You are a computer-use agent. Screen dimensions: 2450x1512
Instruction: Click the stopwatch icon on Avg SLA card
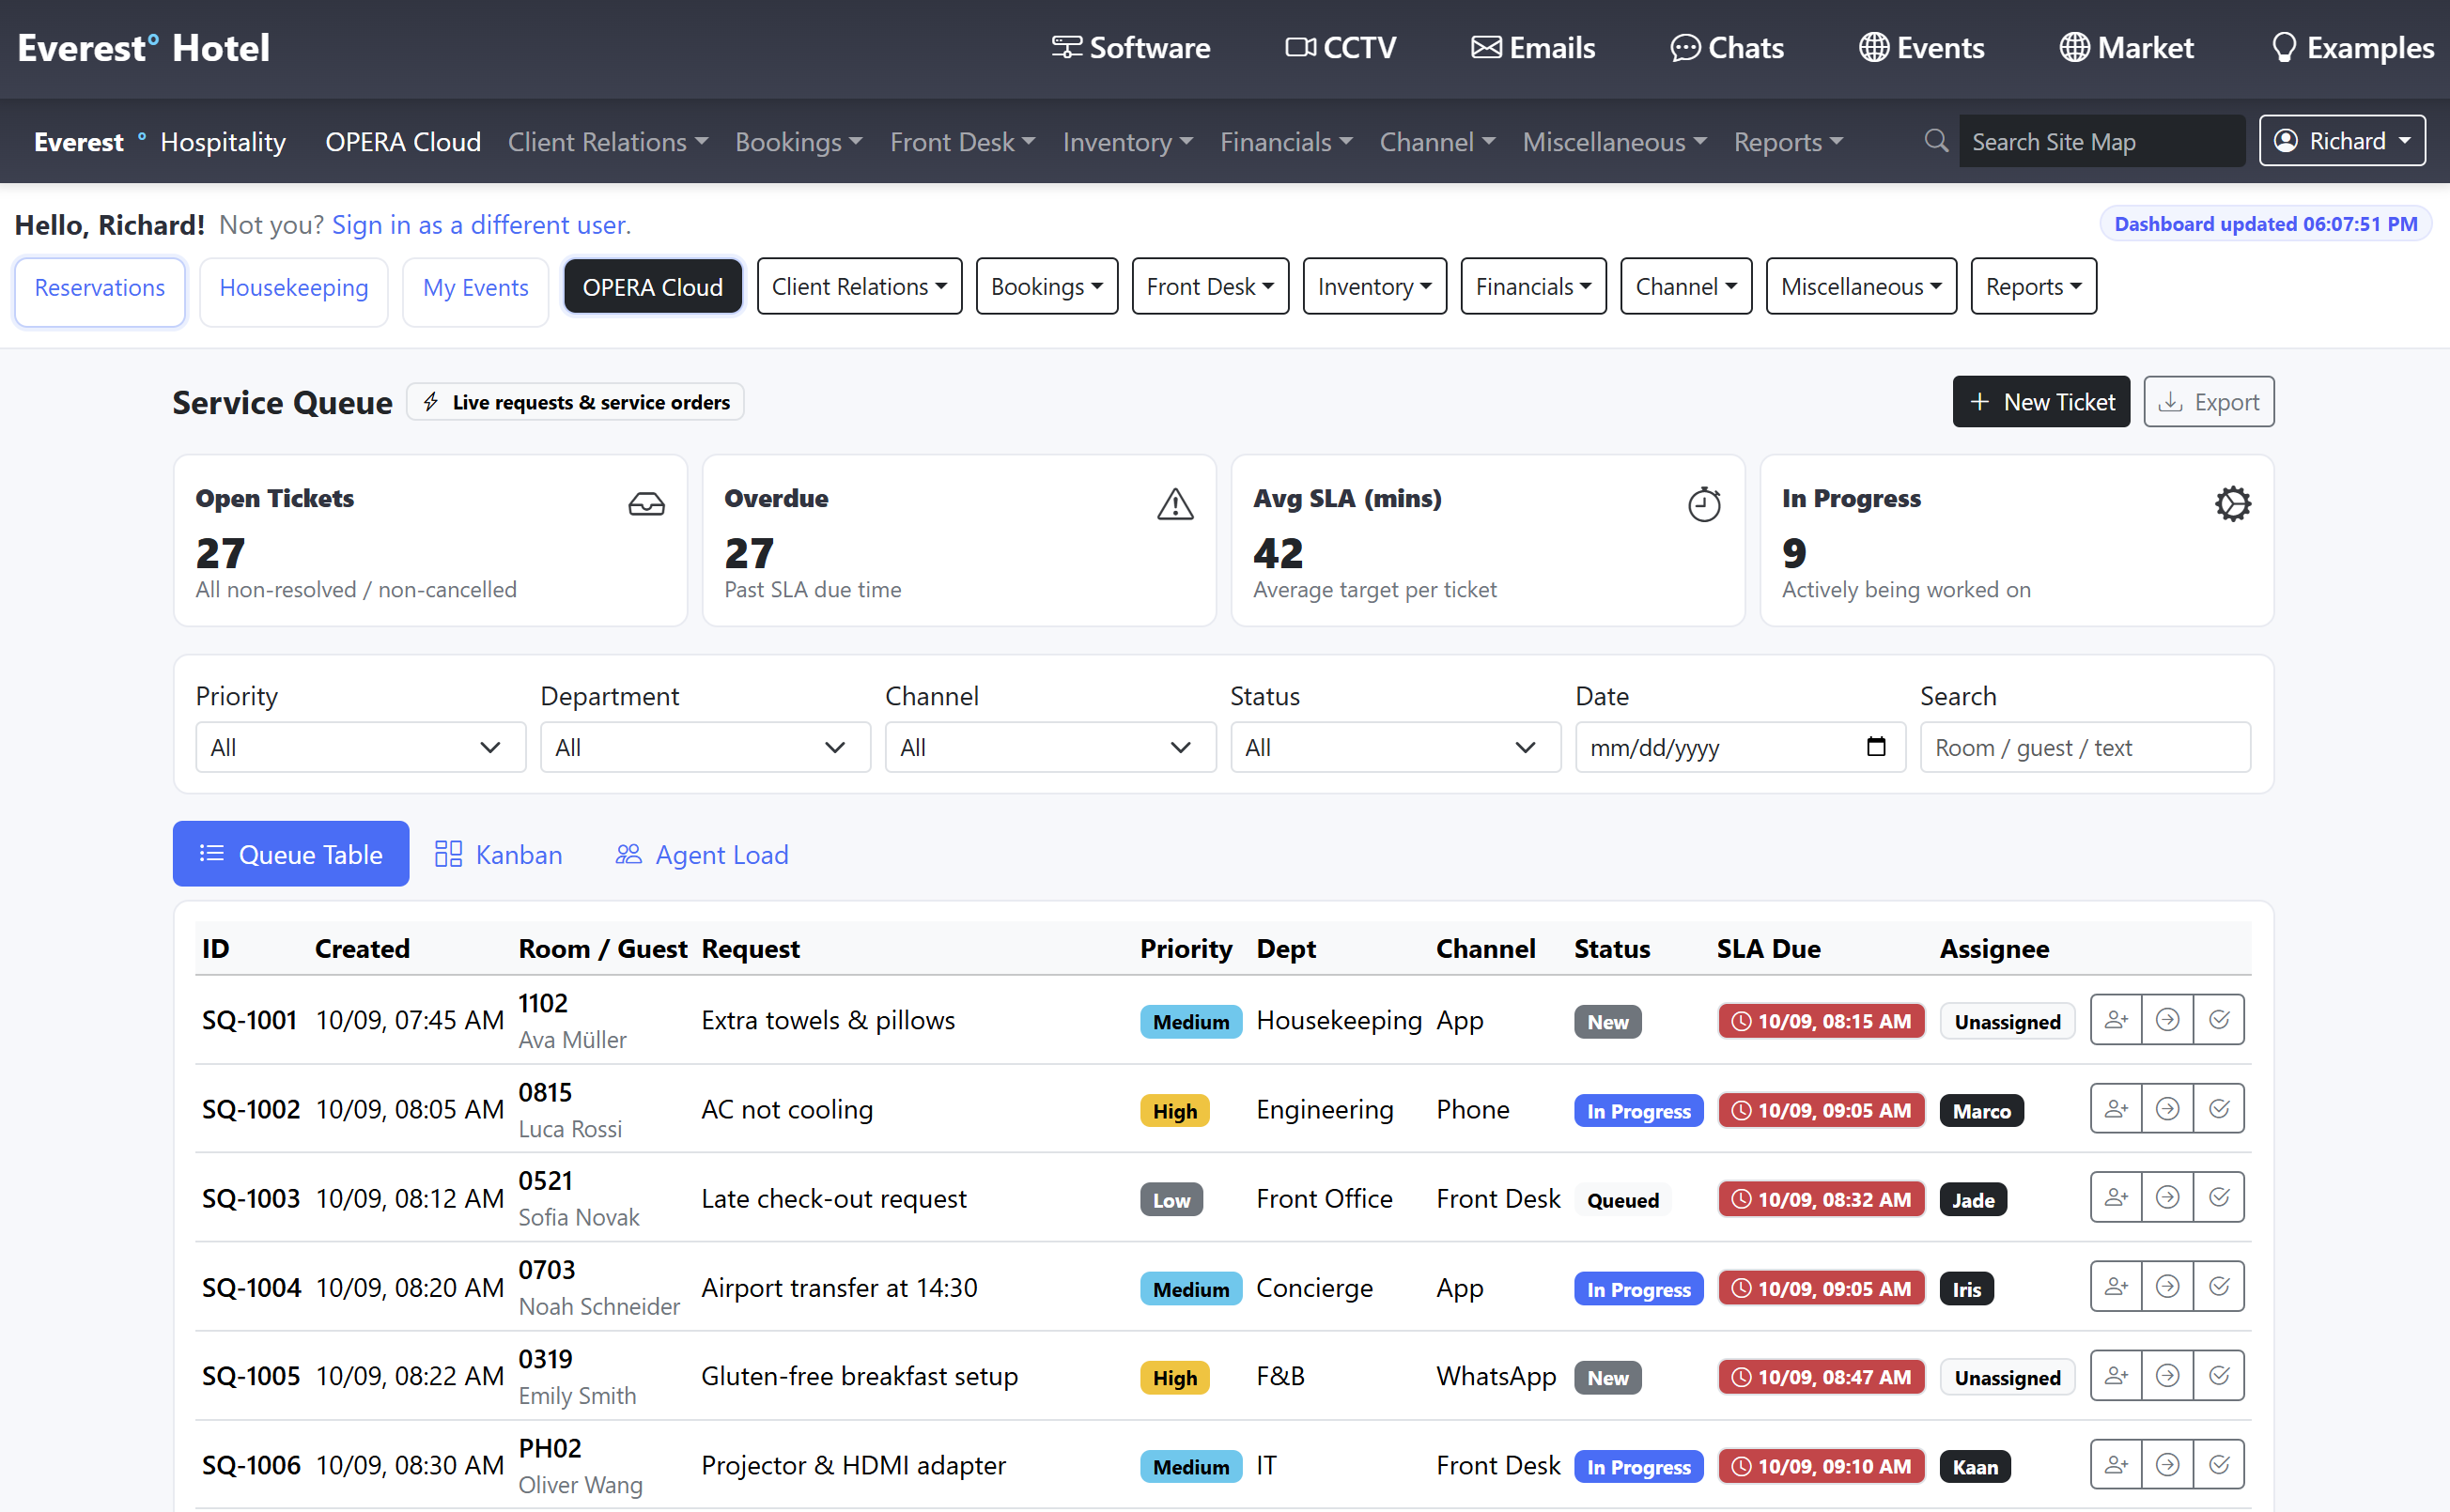(x=1704, y=504)
